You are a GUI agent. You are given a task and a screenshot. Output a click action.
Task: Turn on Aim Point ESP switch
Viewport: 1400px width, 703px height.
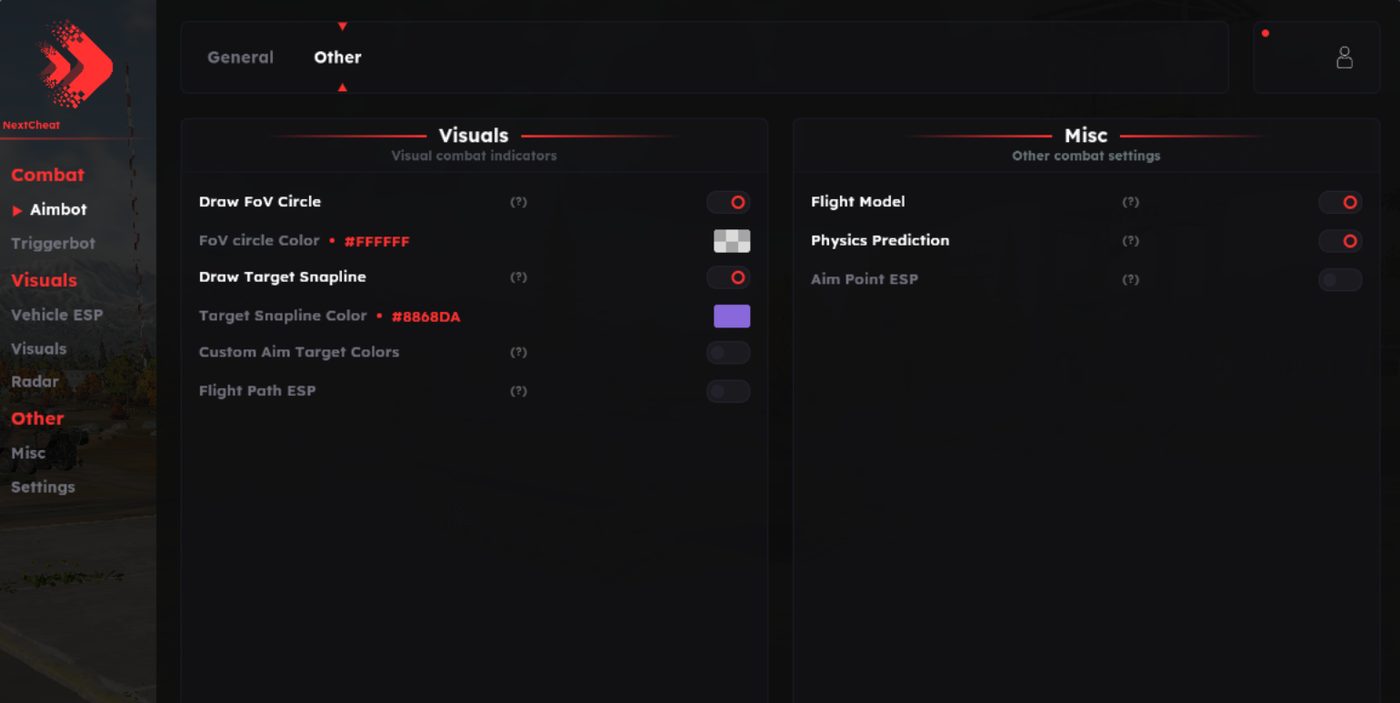click(x=1340, y=280)
